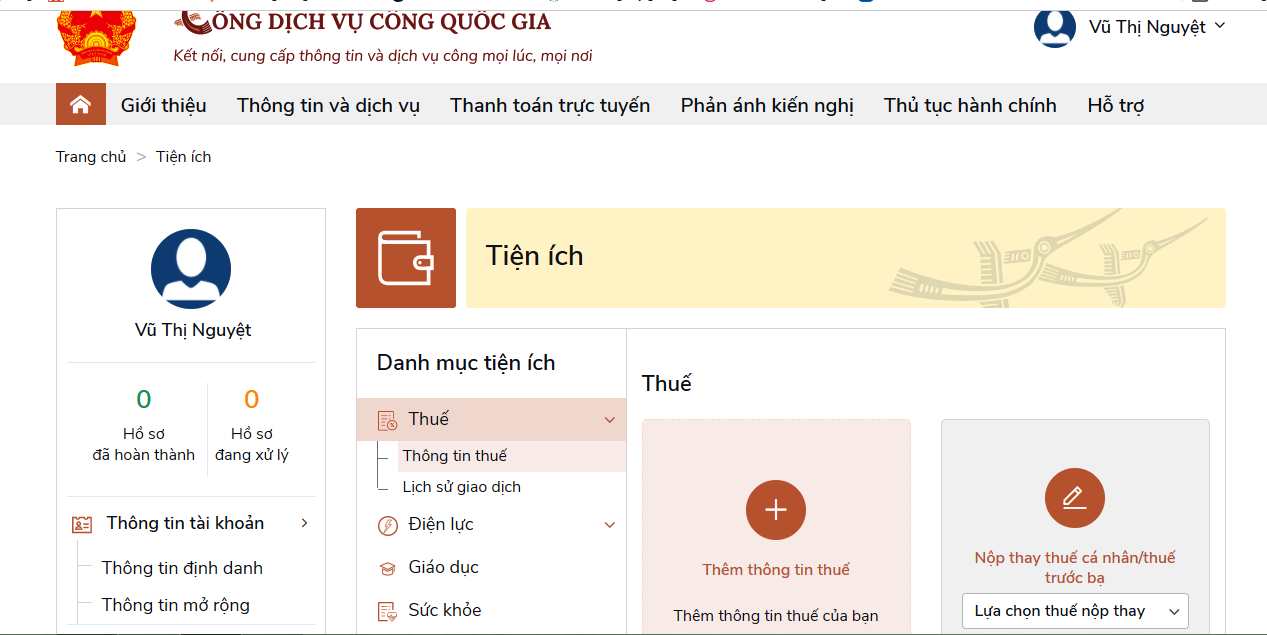Open the Thủ tục hành chính menu
Viewport: 1267px width, 635px height.
click(970, 105)
